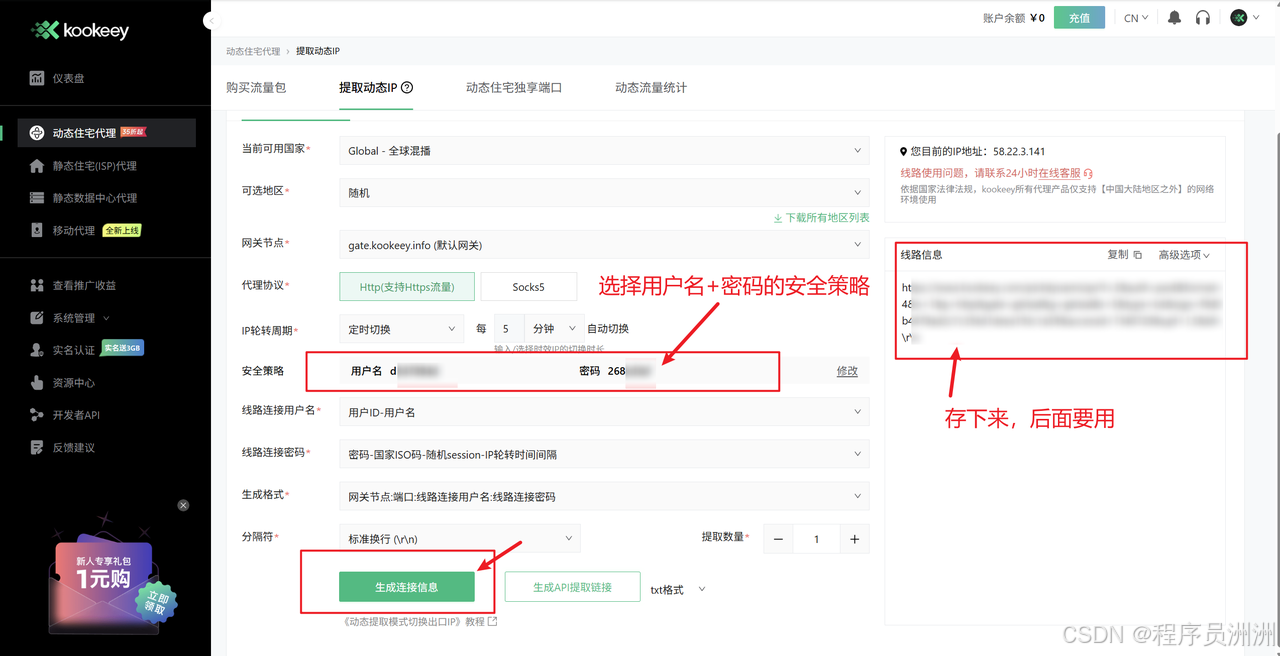Click the help icon next to 提取动态IP
This screenshot has height=656, width=1280.
(407, 88)
